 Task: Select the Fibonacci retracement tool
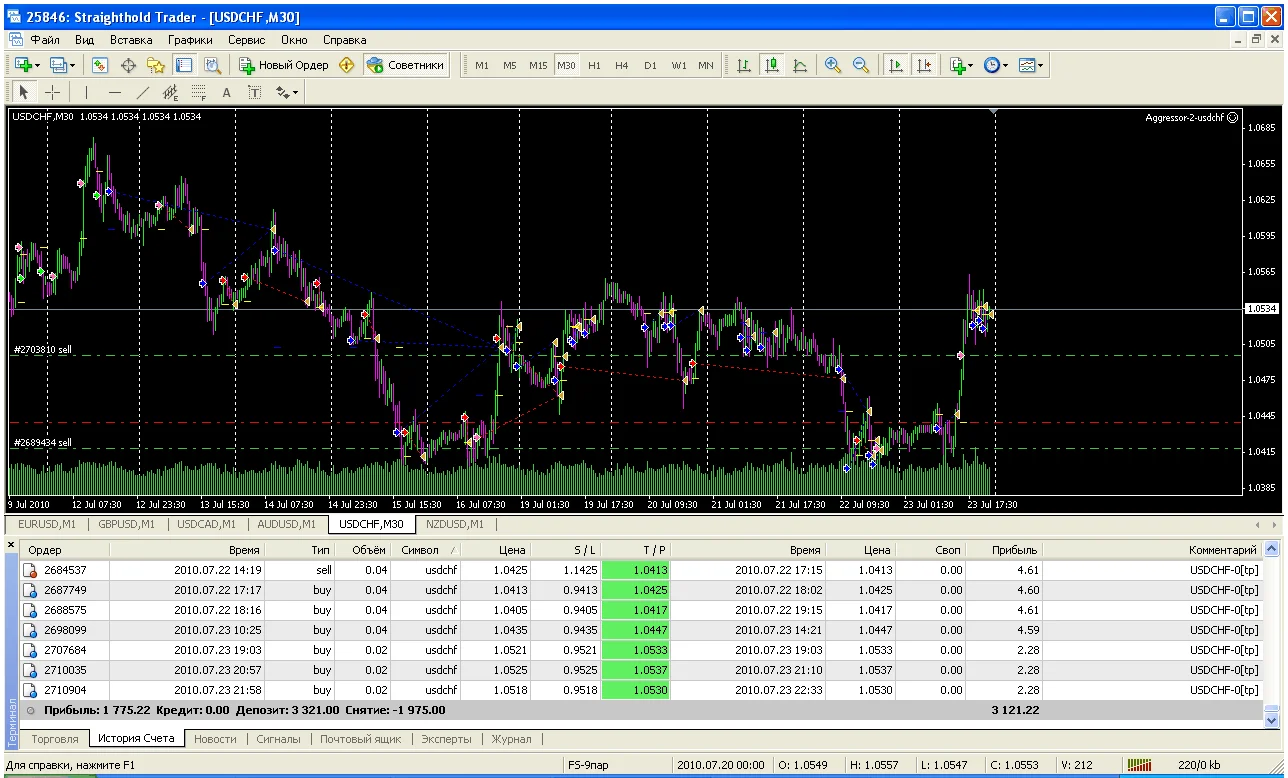(x=198, y=93)
